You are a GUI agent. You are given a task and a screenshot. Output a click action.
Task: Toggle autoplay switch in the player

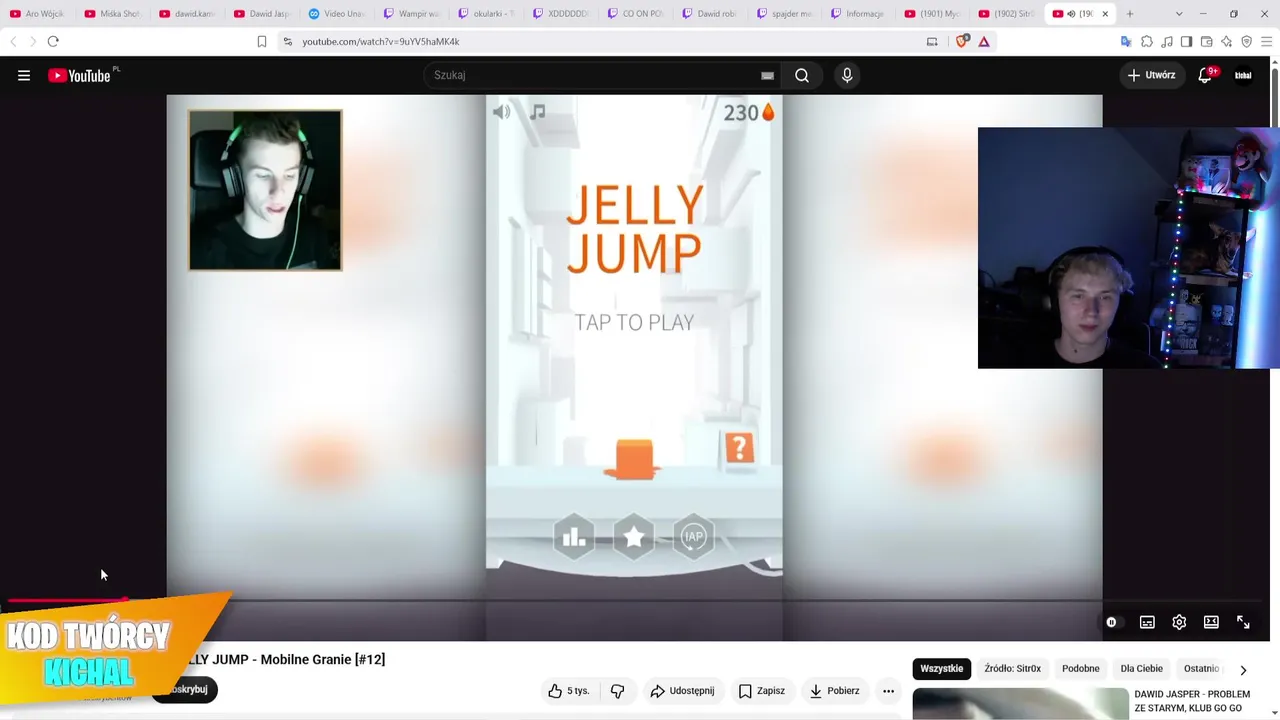click(1112, 622)
